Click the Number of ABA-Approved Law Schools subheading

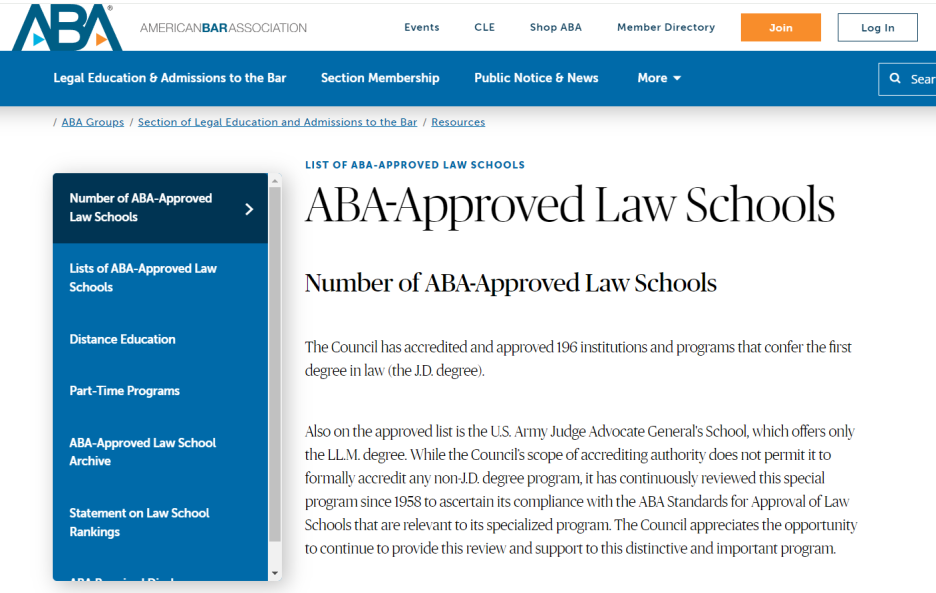tap(510, 283)
